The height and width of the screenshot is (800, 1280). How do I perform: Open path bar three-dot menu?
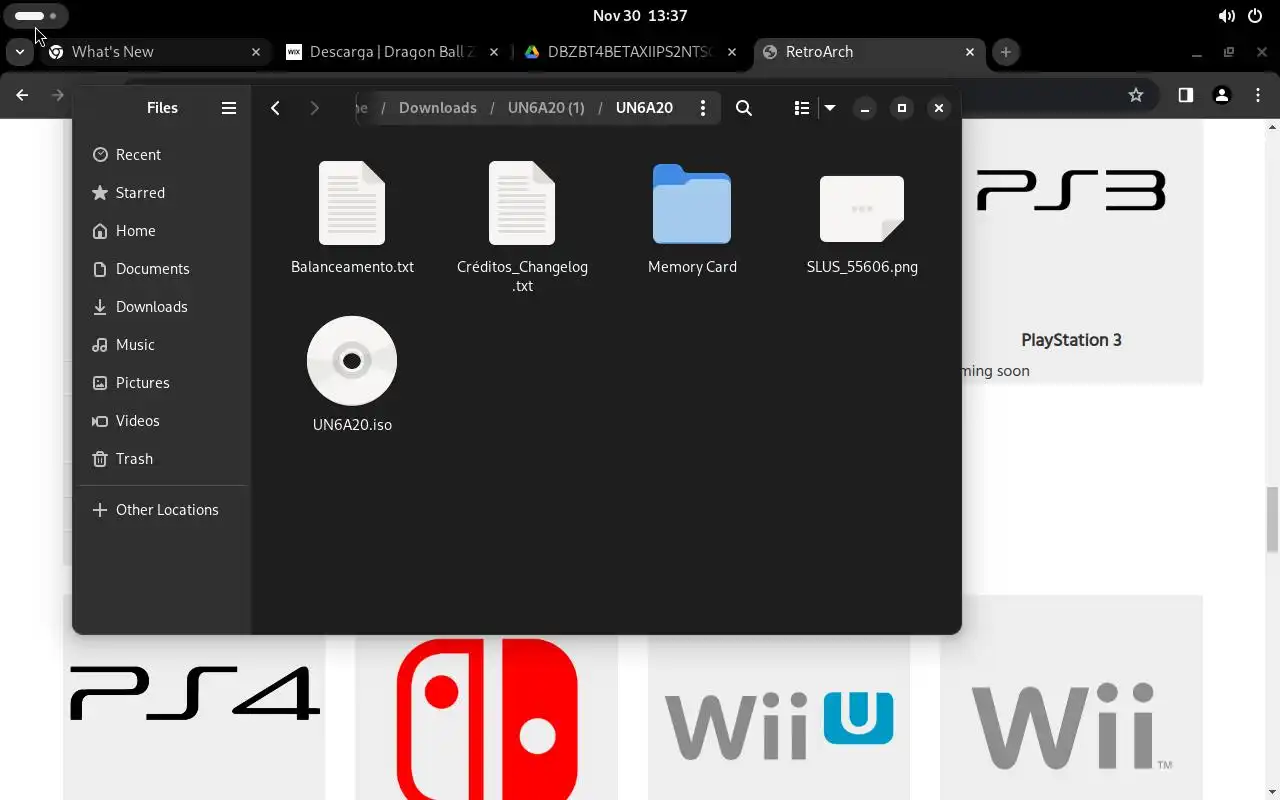coord(703,108)
